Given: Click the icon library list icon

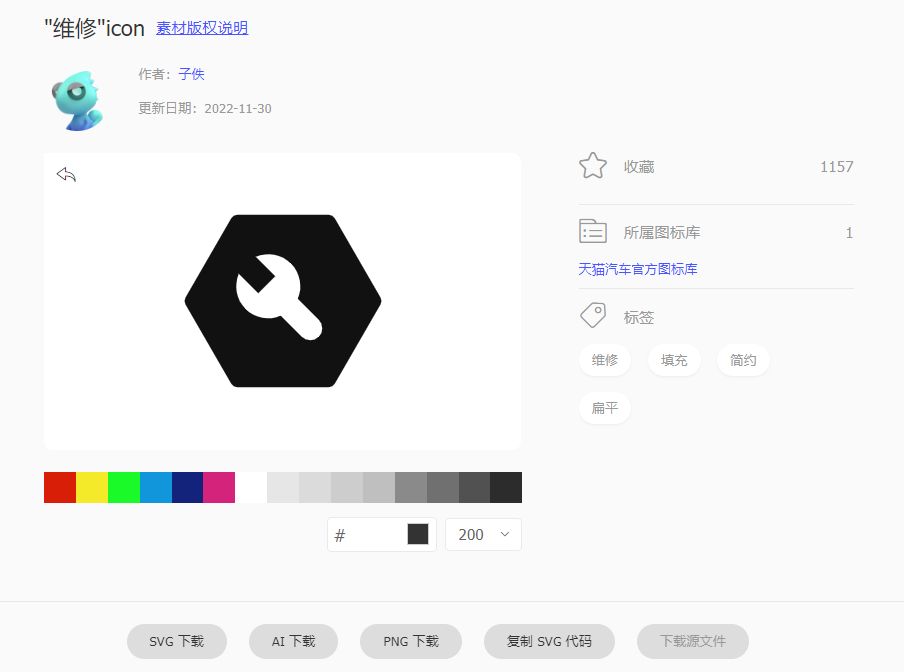Looking at the screenshot, I should (x=593, y=232).
